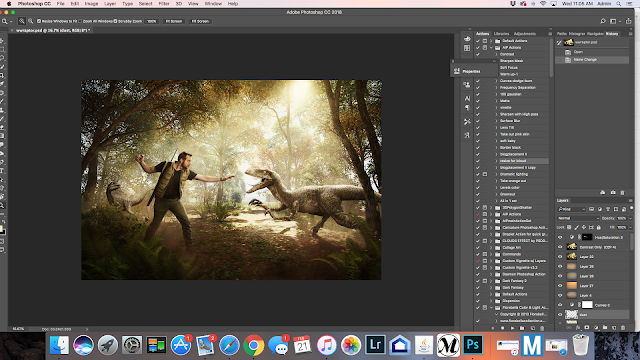Open the Filter menu
Image resolution: width=640 pixels, height=360 pixels.
[164, 4]
